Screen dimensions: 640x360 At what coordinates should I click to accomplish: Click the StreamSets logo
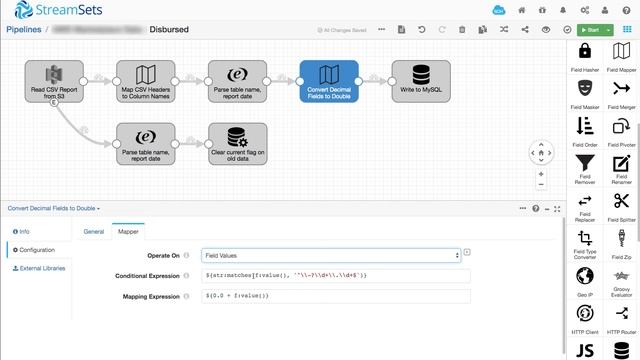(58, 10)
